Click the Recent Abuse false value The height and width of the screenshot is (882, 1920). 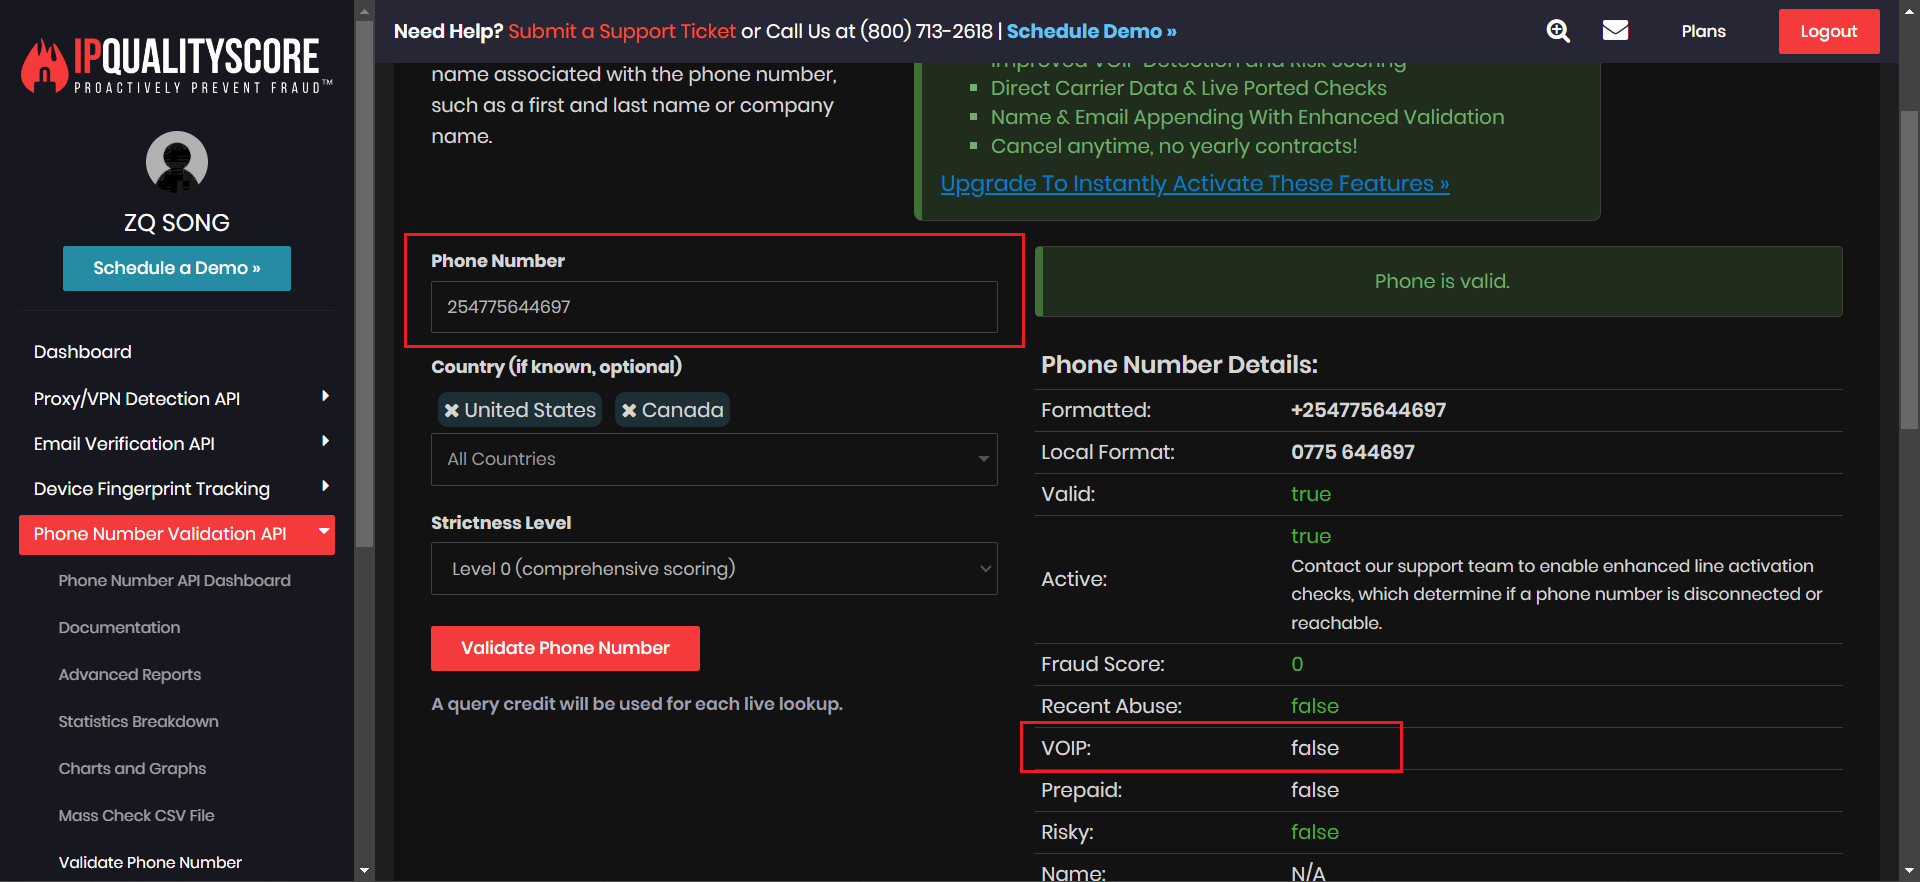click(1315, 706)
